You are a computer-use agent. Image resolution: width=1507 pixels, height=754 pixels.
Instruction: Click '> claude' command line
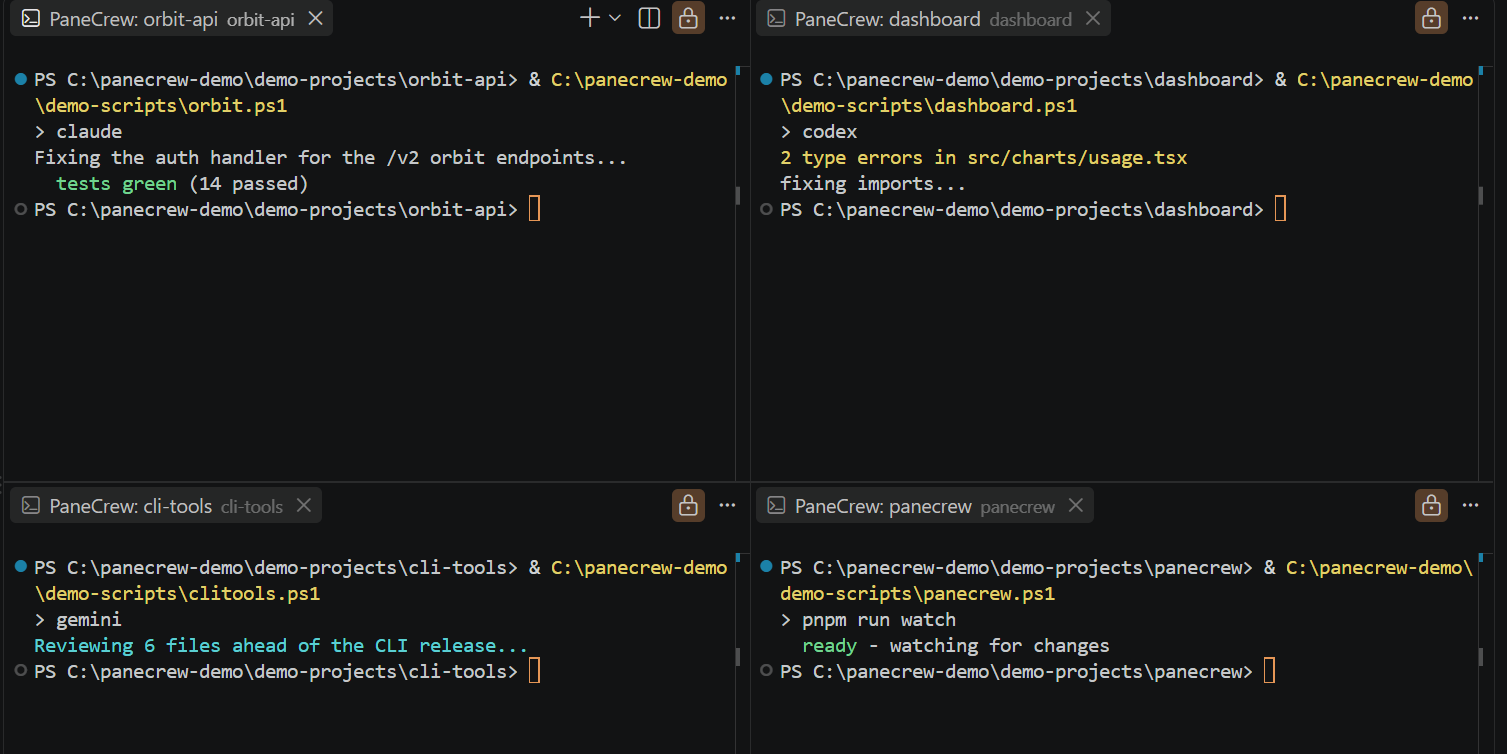click(x=78, y=132)
